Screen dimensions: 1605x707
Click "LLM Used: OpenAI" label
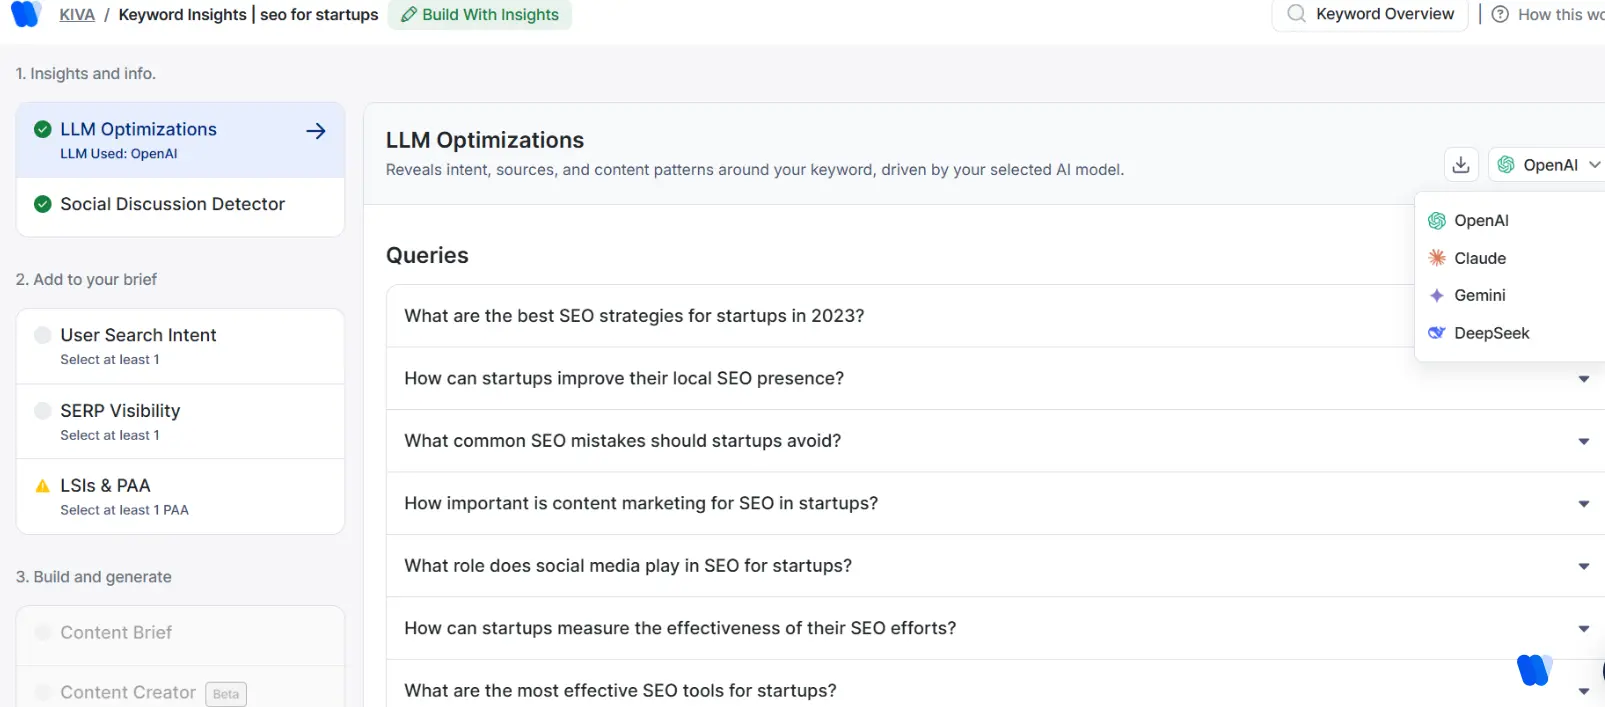coord(119,154)
